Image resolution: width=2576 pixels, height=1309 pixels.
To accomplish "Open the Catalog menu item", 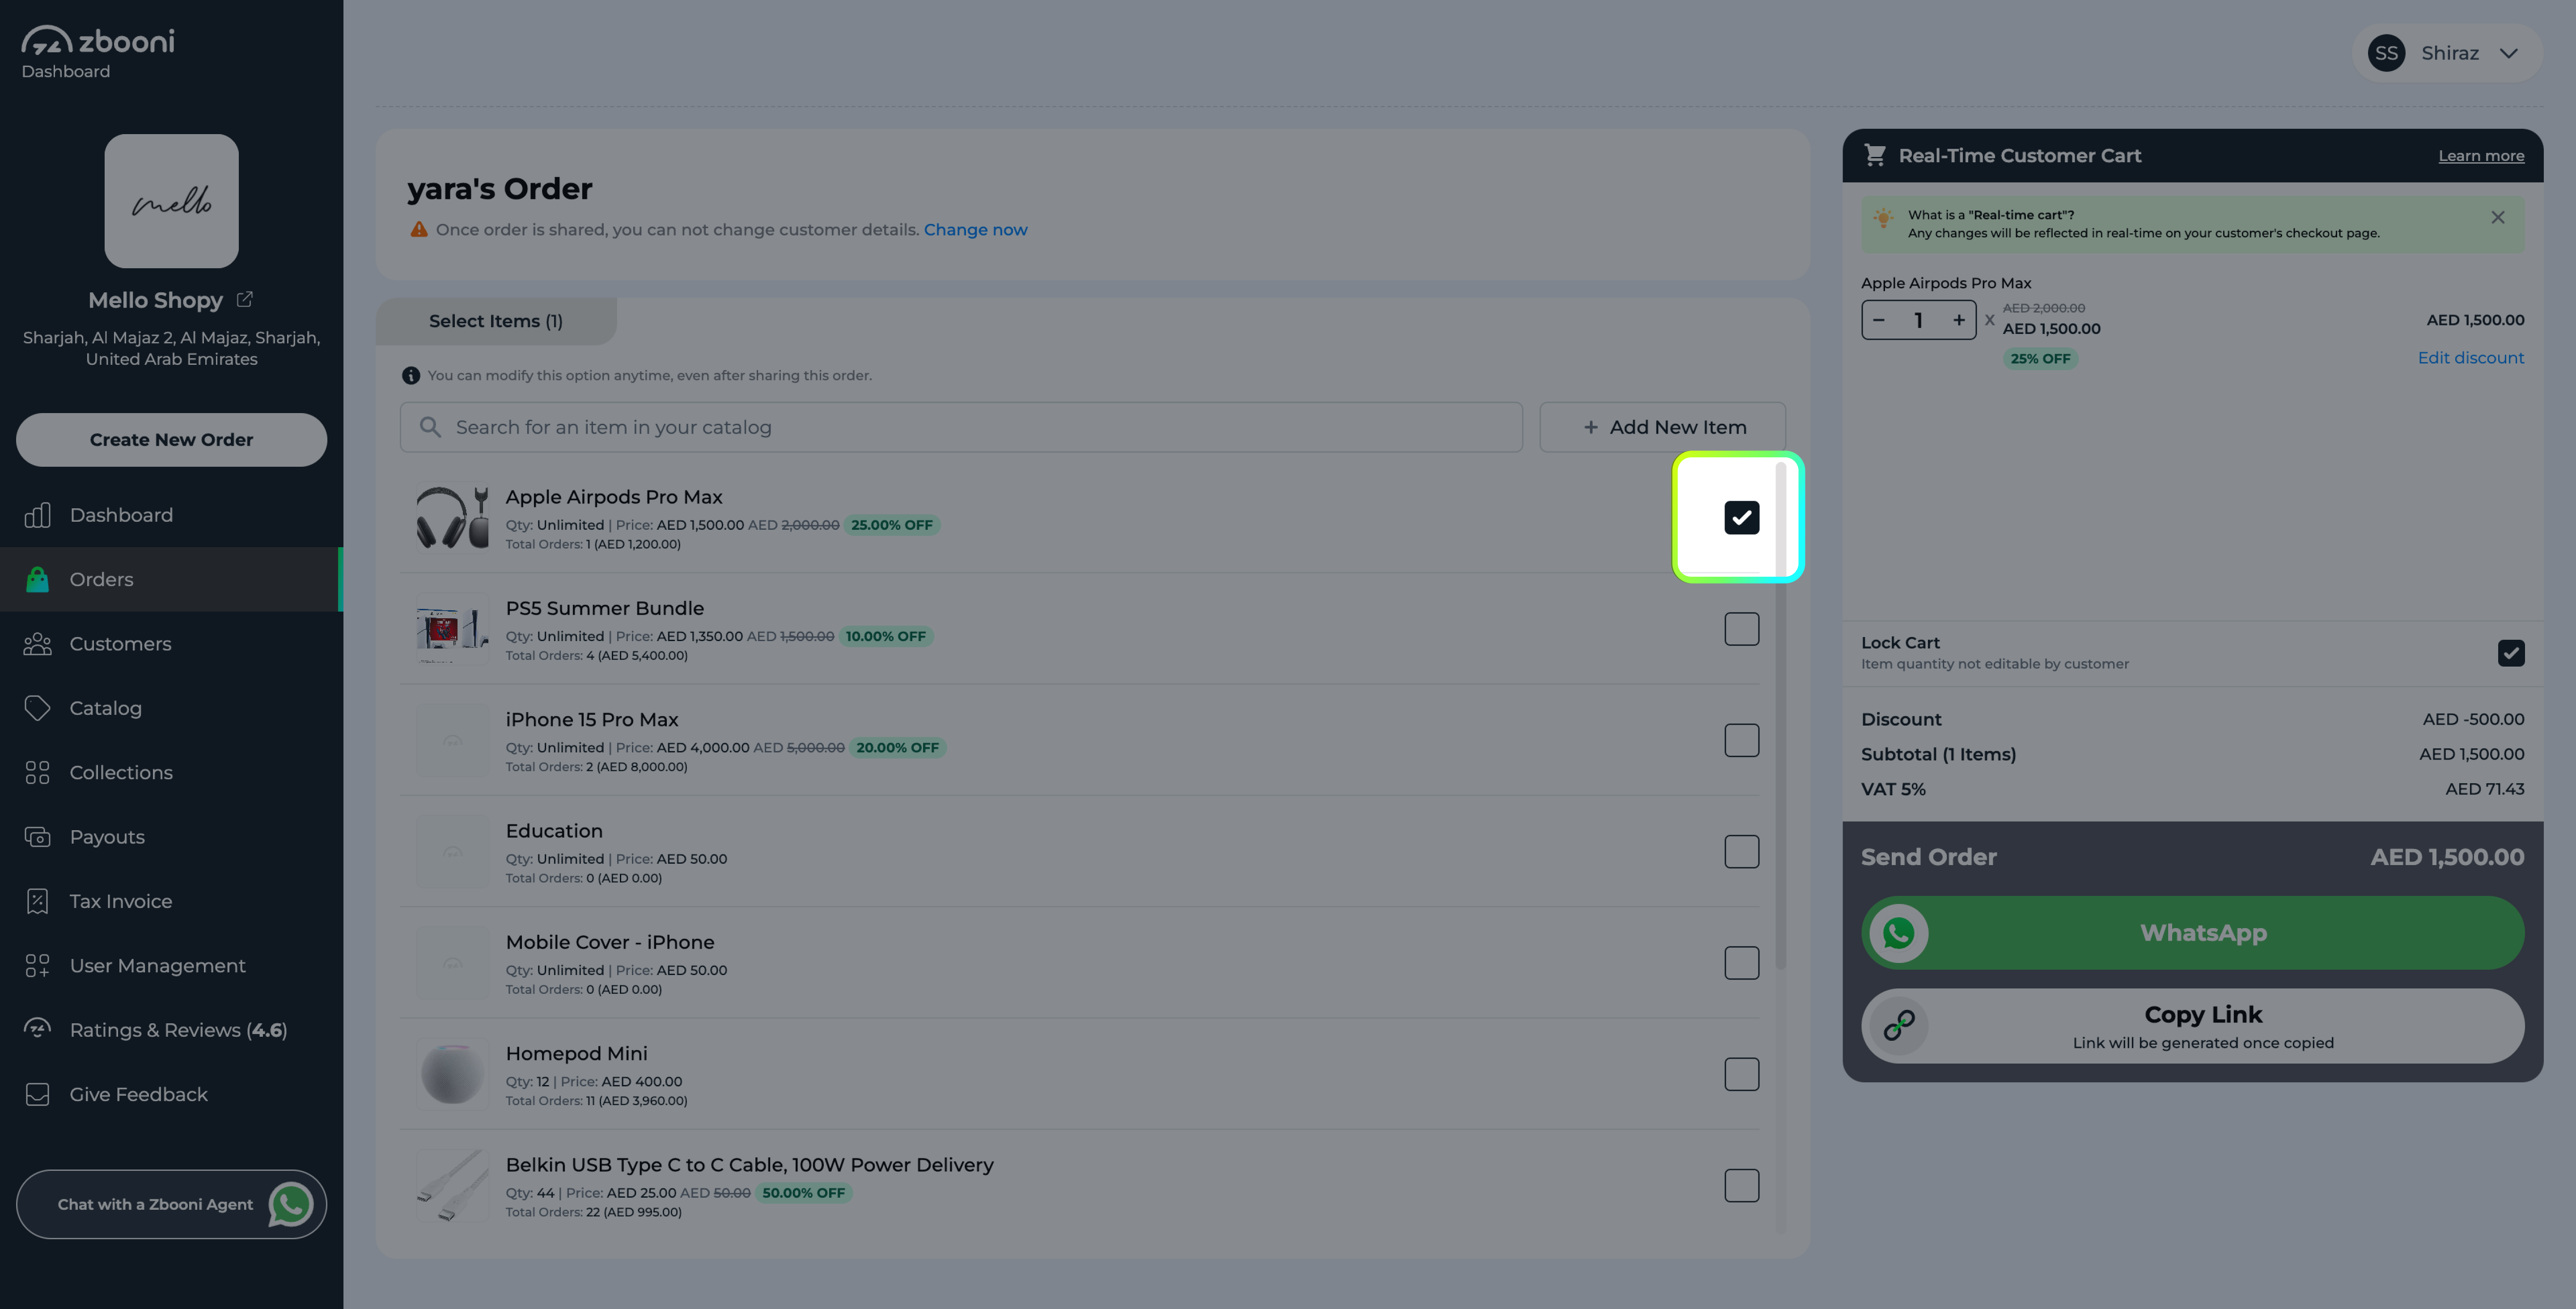I will pos(105,708).
